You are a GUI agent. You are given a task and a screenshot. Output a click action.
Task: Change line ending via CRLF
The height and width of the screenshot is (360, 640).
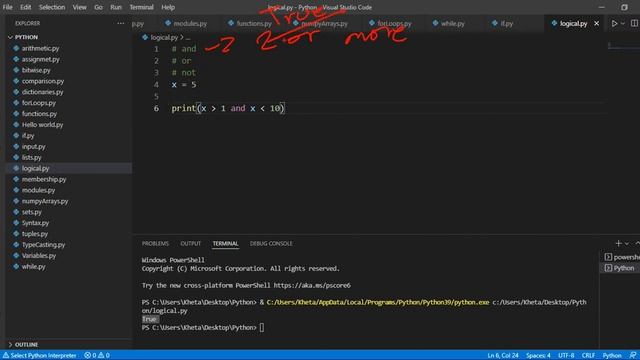pos(588,356)
